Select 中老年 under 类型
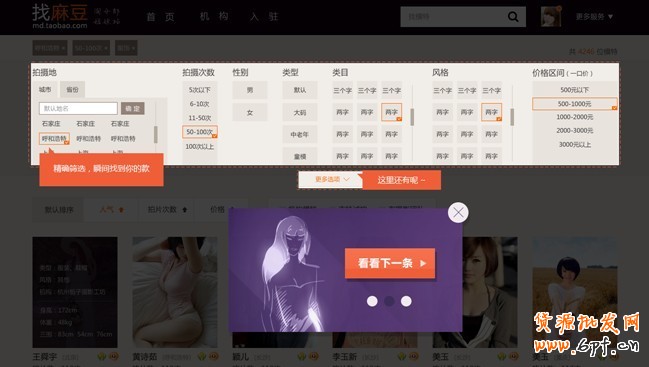This screenshot has width=649, height=367. 300,134
